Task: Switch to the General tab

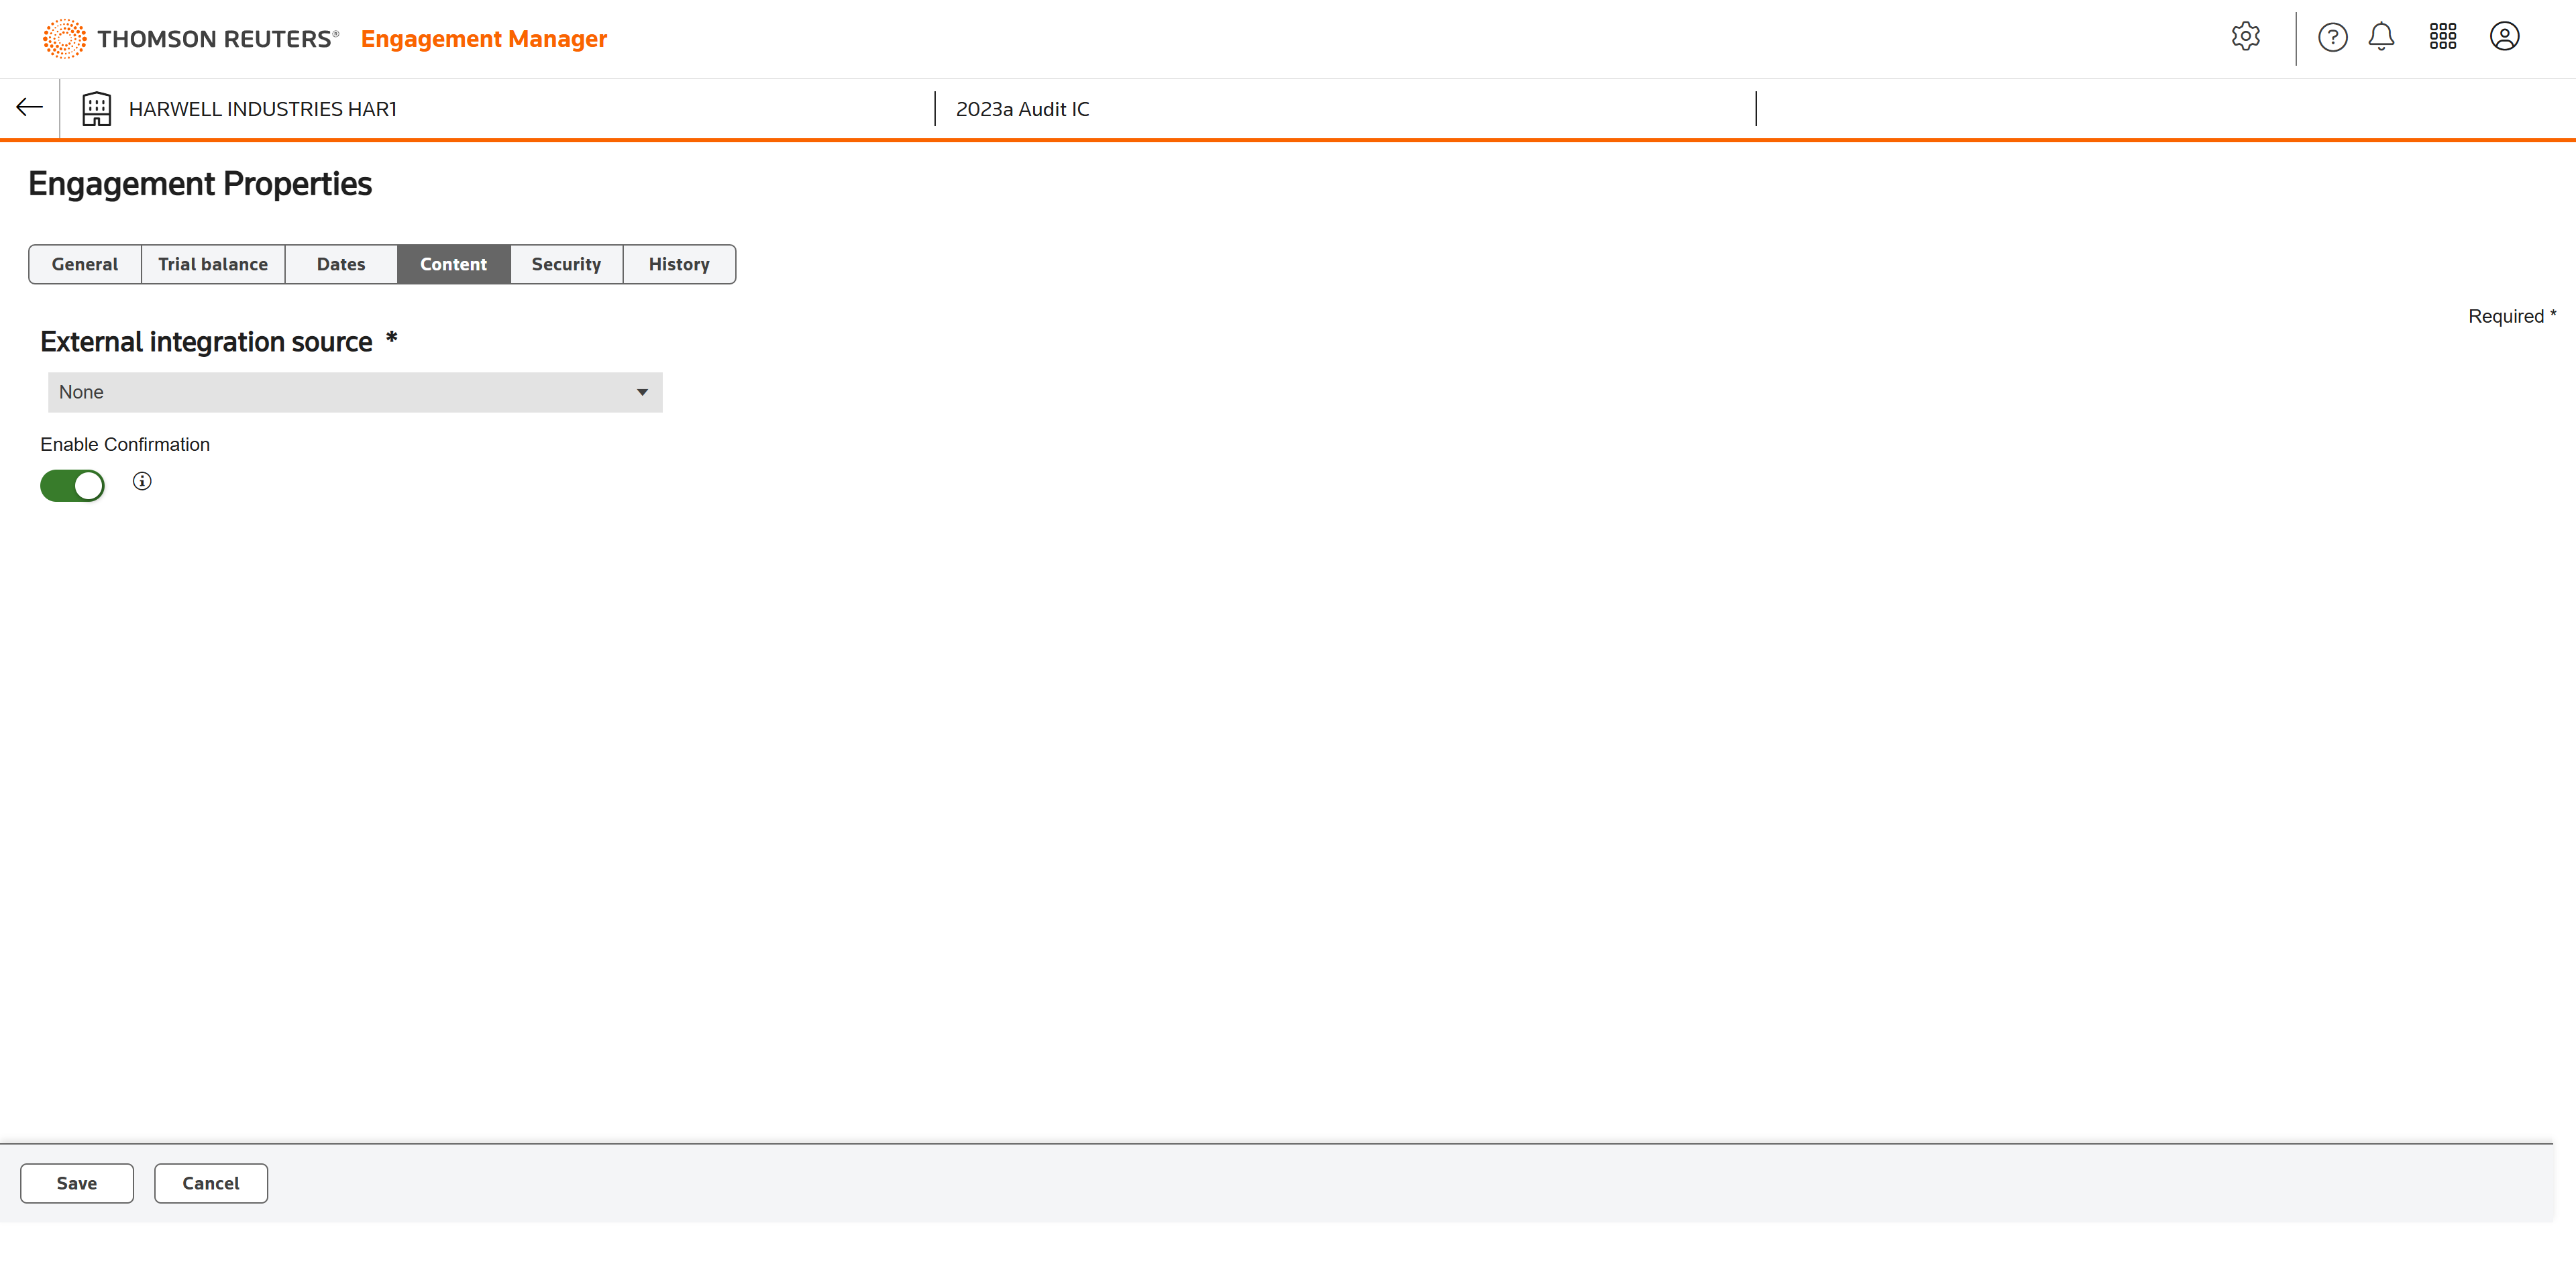Action: pyautogui.click(x=85, y=264)
